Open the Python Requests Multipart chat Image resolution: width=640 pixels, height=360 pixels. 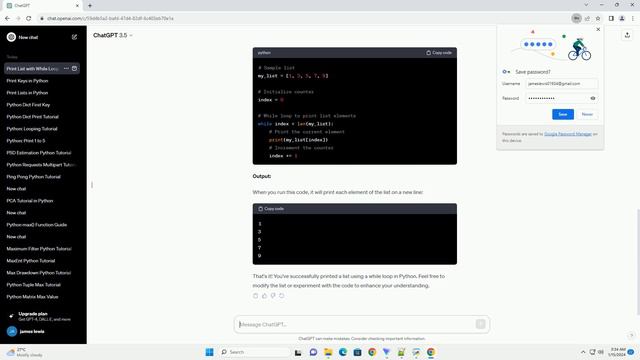pyautogui.click(x=42, y=164)
